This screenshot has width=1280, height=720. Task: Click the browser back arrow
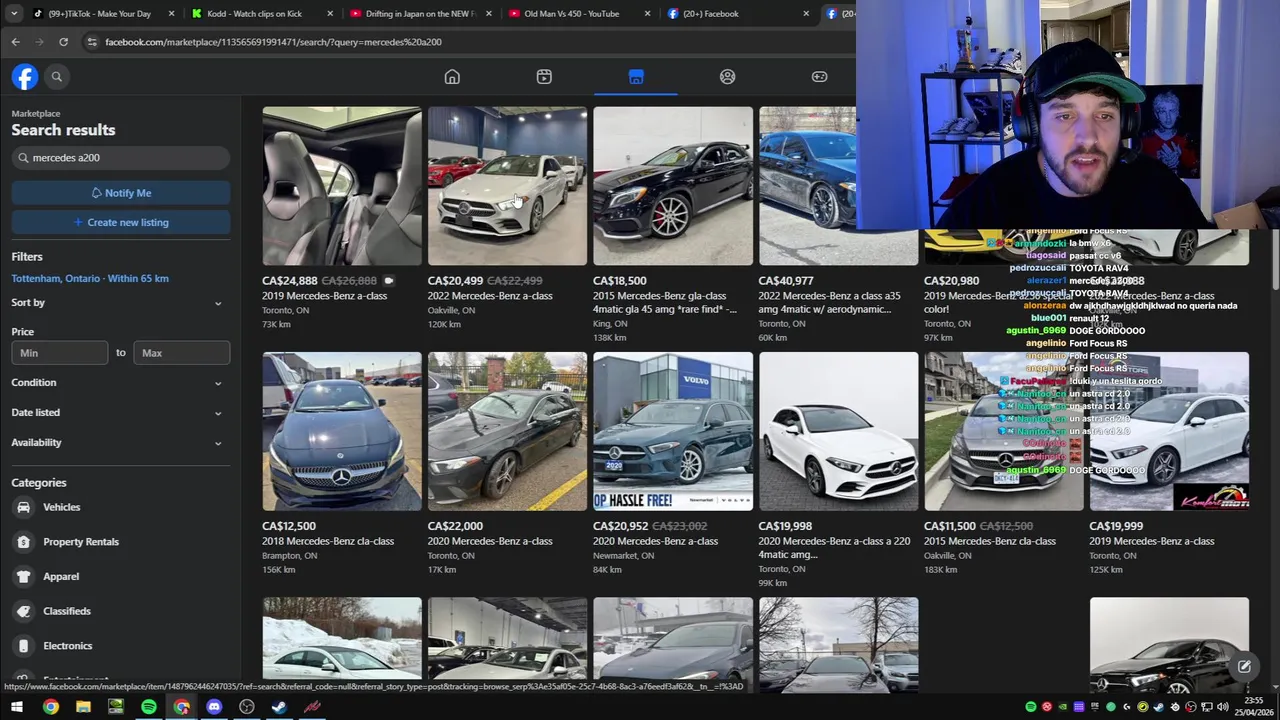(x=15, y=42)
